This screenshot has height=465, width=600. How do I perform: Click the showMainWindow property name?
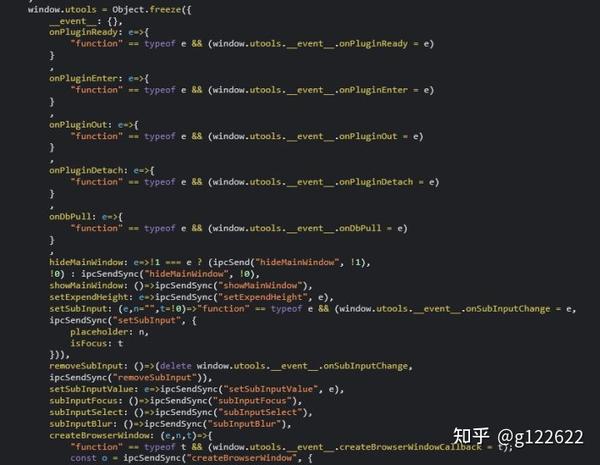[x=86, y=286]
